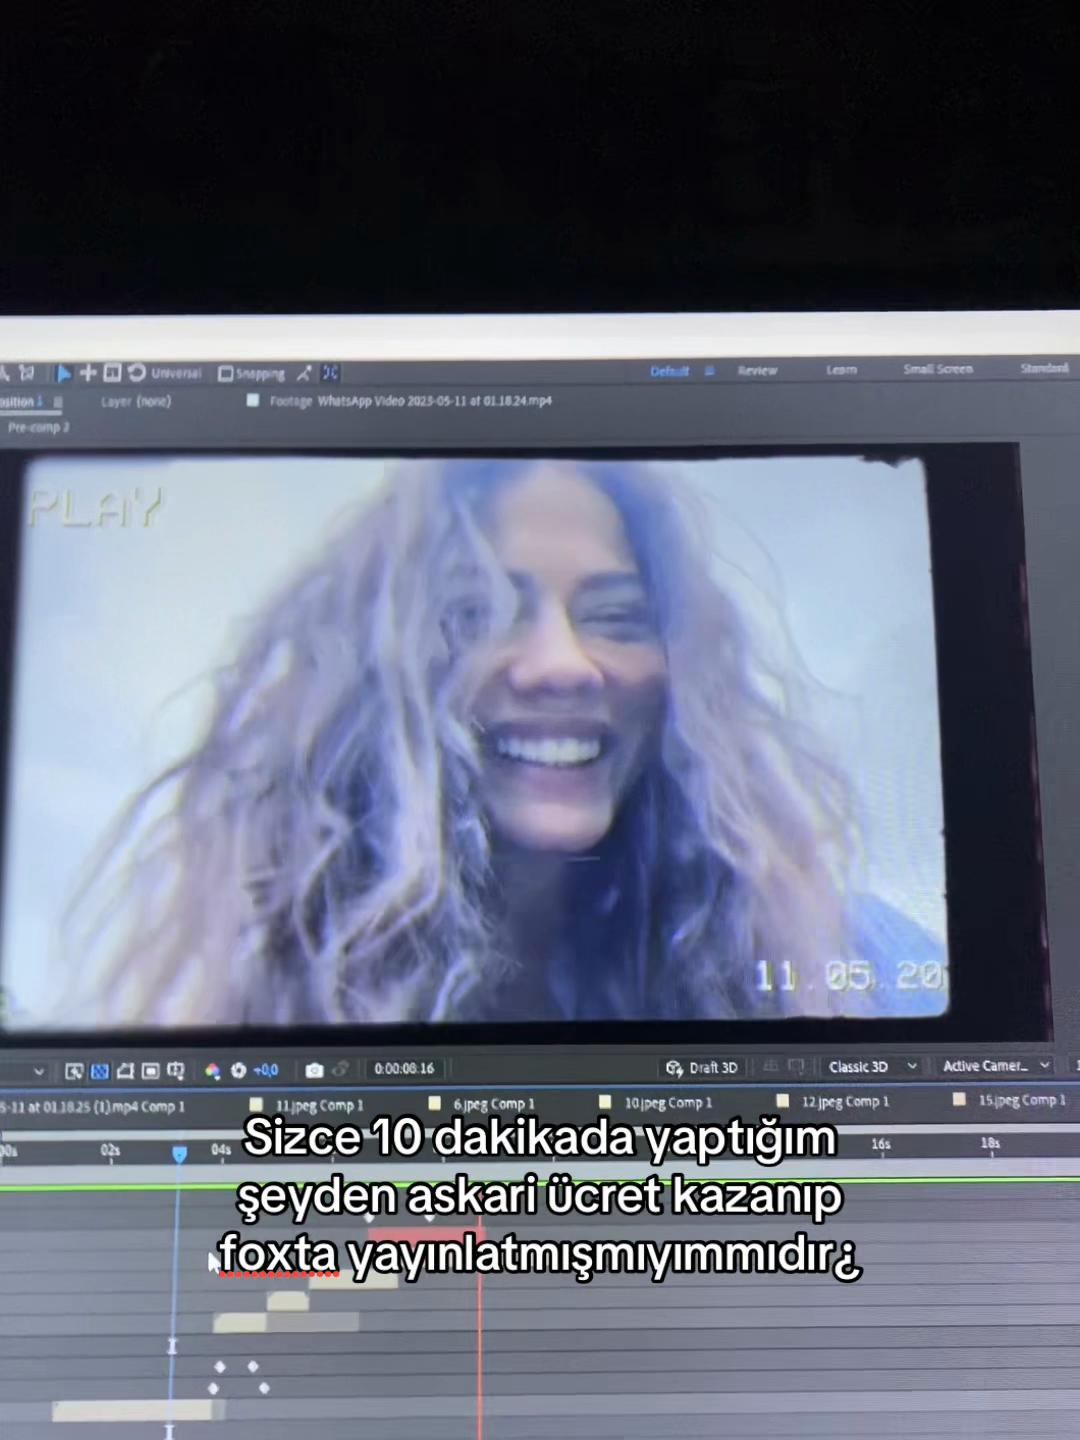The width and height of the screenshot is (1080, 1440).
Task: Open Classic 3D renderer dropdown
Action: click(x=872, y=1067)
